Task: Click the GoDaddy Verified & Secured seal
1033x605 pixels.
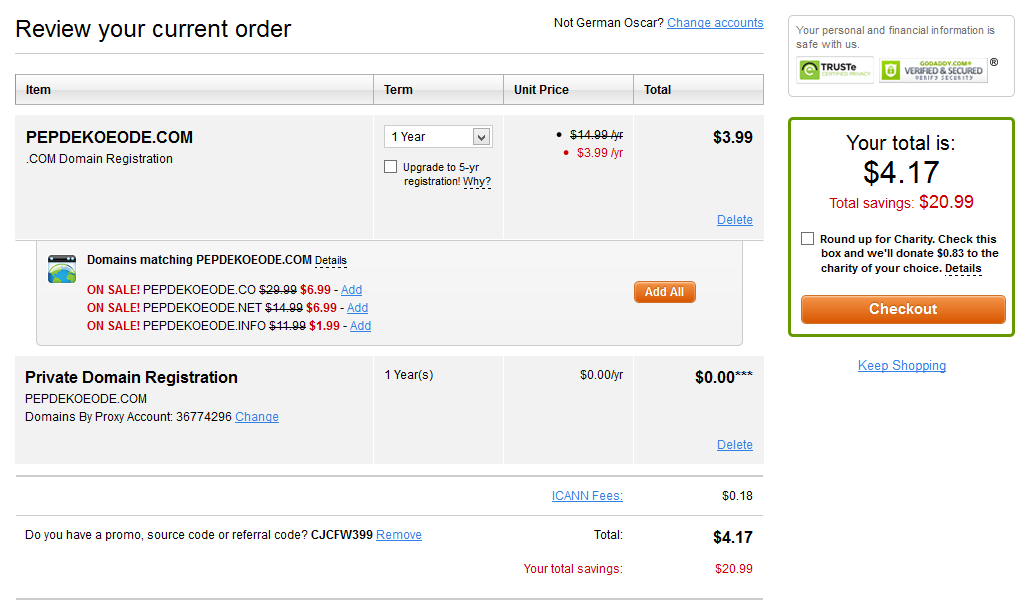Action: point(933,70)
